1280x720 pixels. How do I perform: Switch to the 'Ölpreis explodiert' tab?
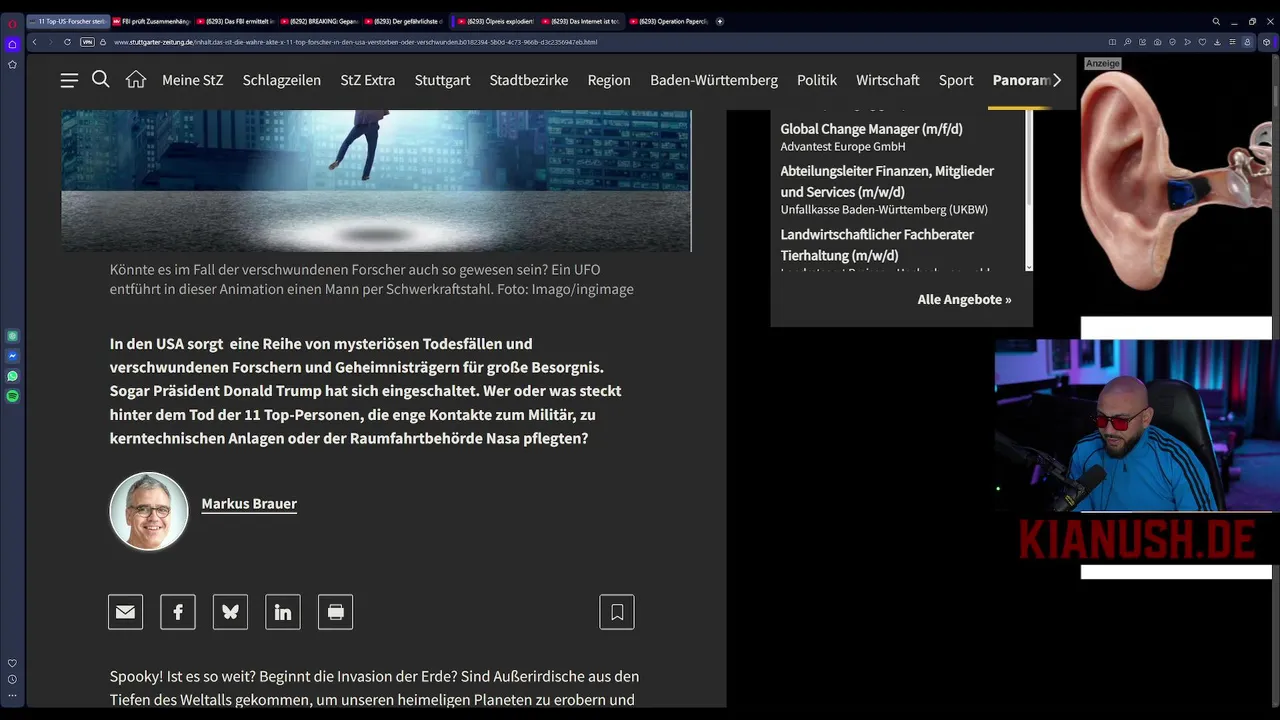tap(497, 21)
